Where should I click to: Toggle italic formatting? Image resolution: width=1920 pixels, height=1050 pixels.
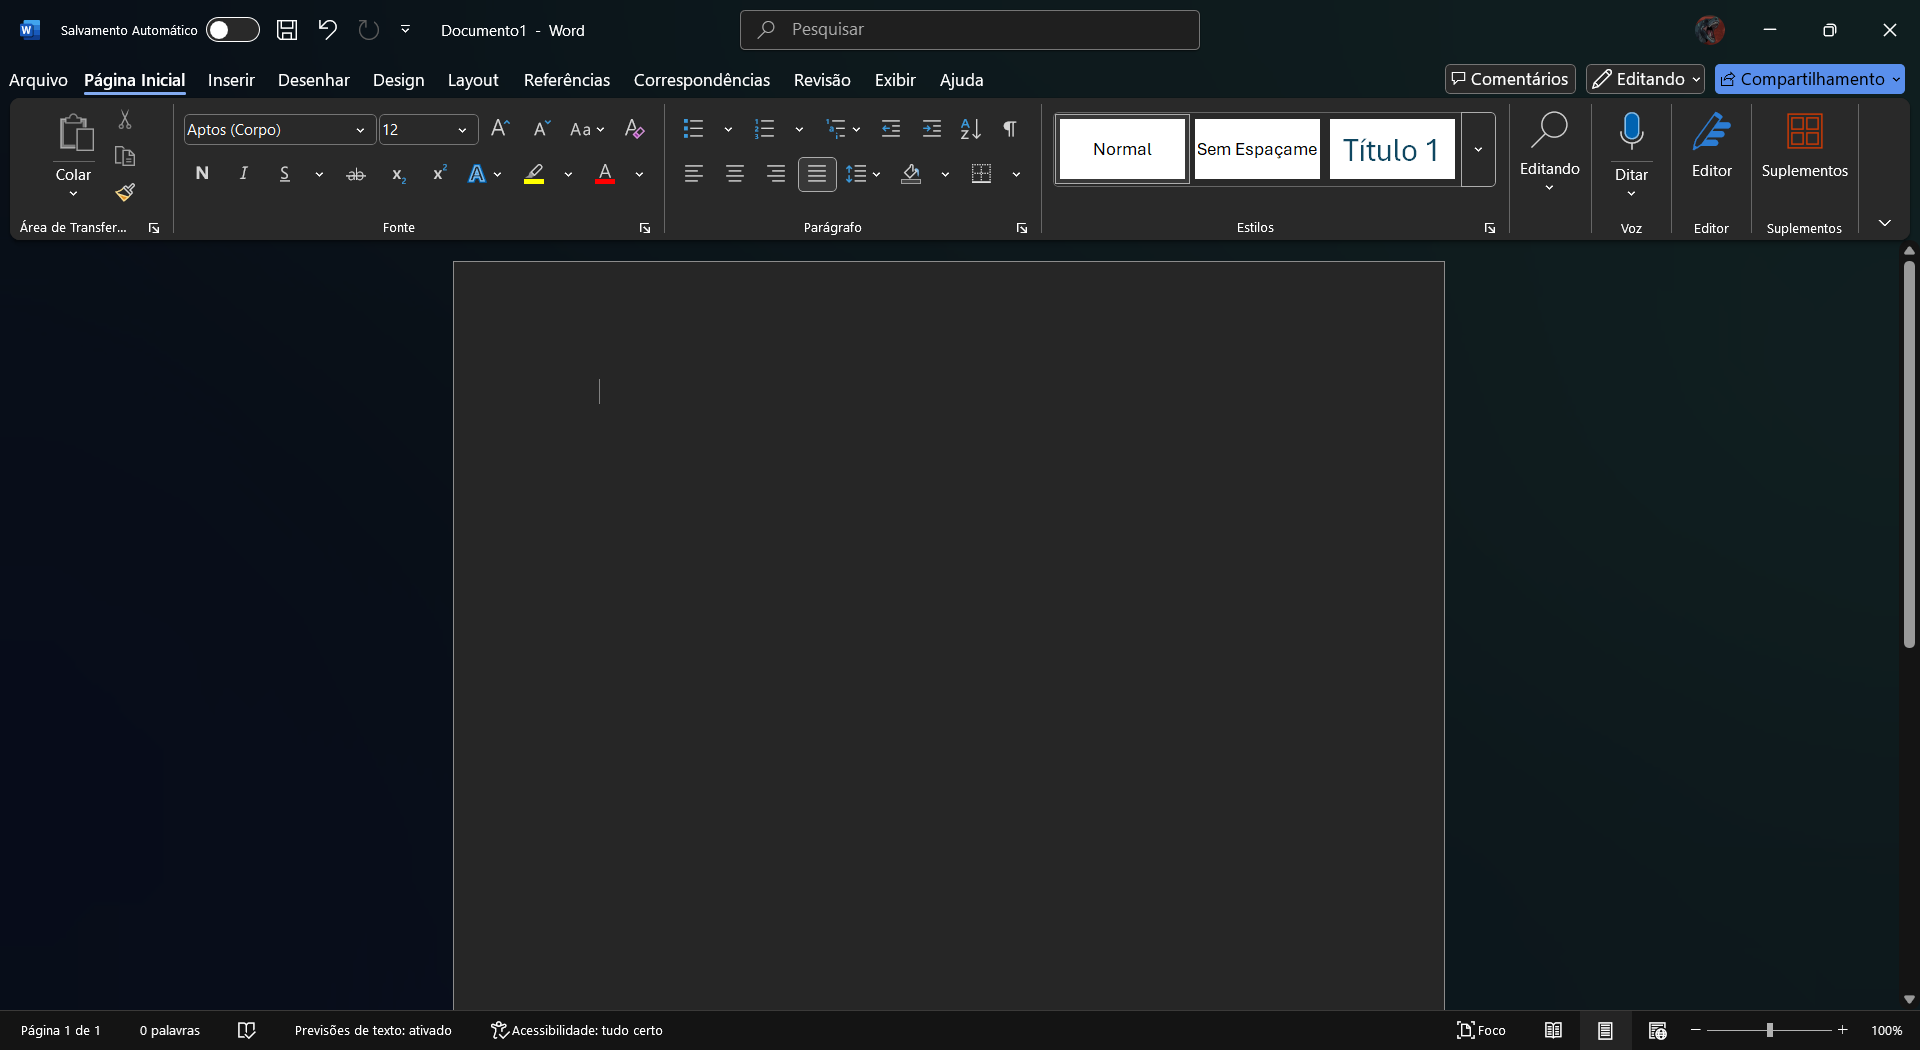(x=243, y=174)
